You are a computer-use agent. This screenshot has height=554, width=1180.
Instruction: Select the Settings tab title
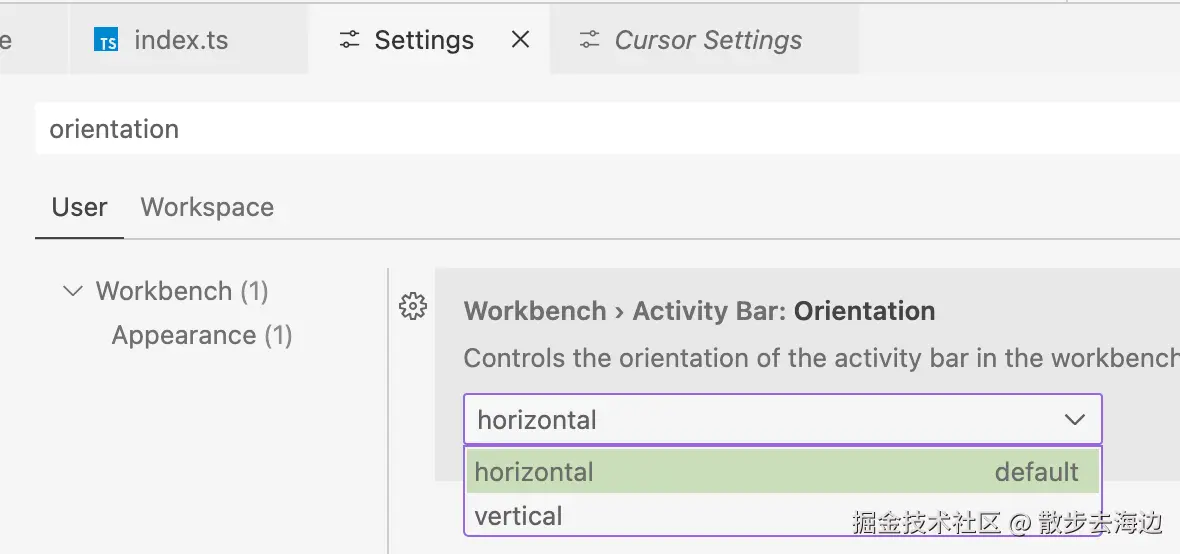point(424,40)
